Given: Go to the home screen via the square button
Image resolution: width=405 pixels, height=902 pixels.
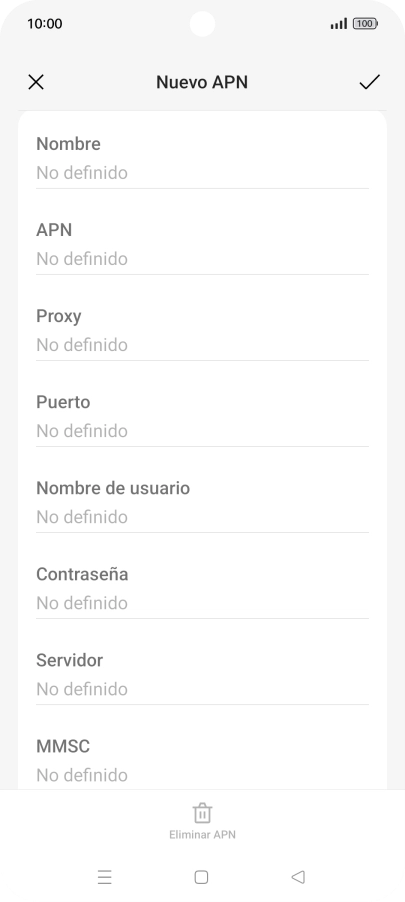Looking at the screenshot, I should tap(201, 877).
